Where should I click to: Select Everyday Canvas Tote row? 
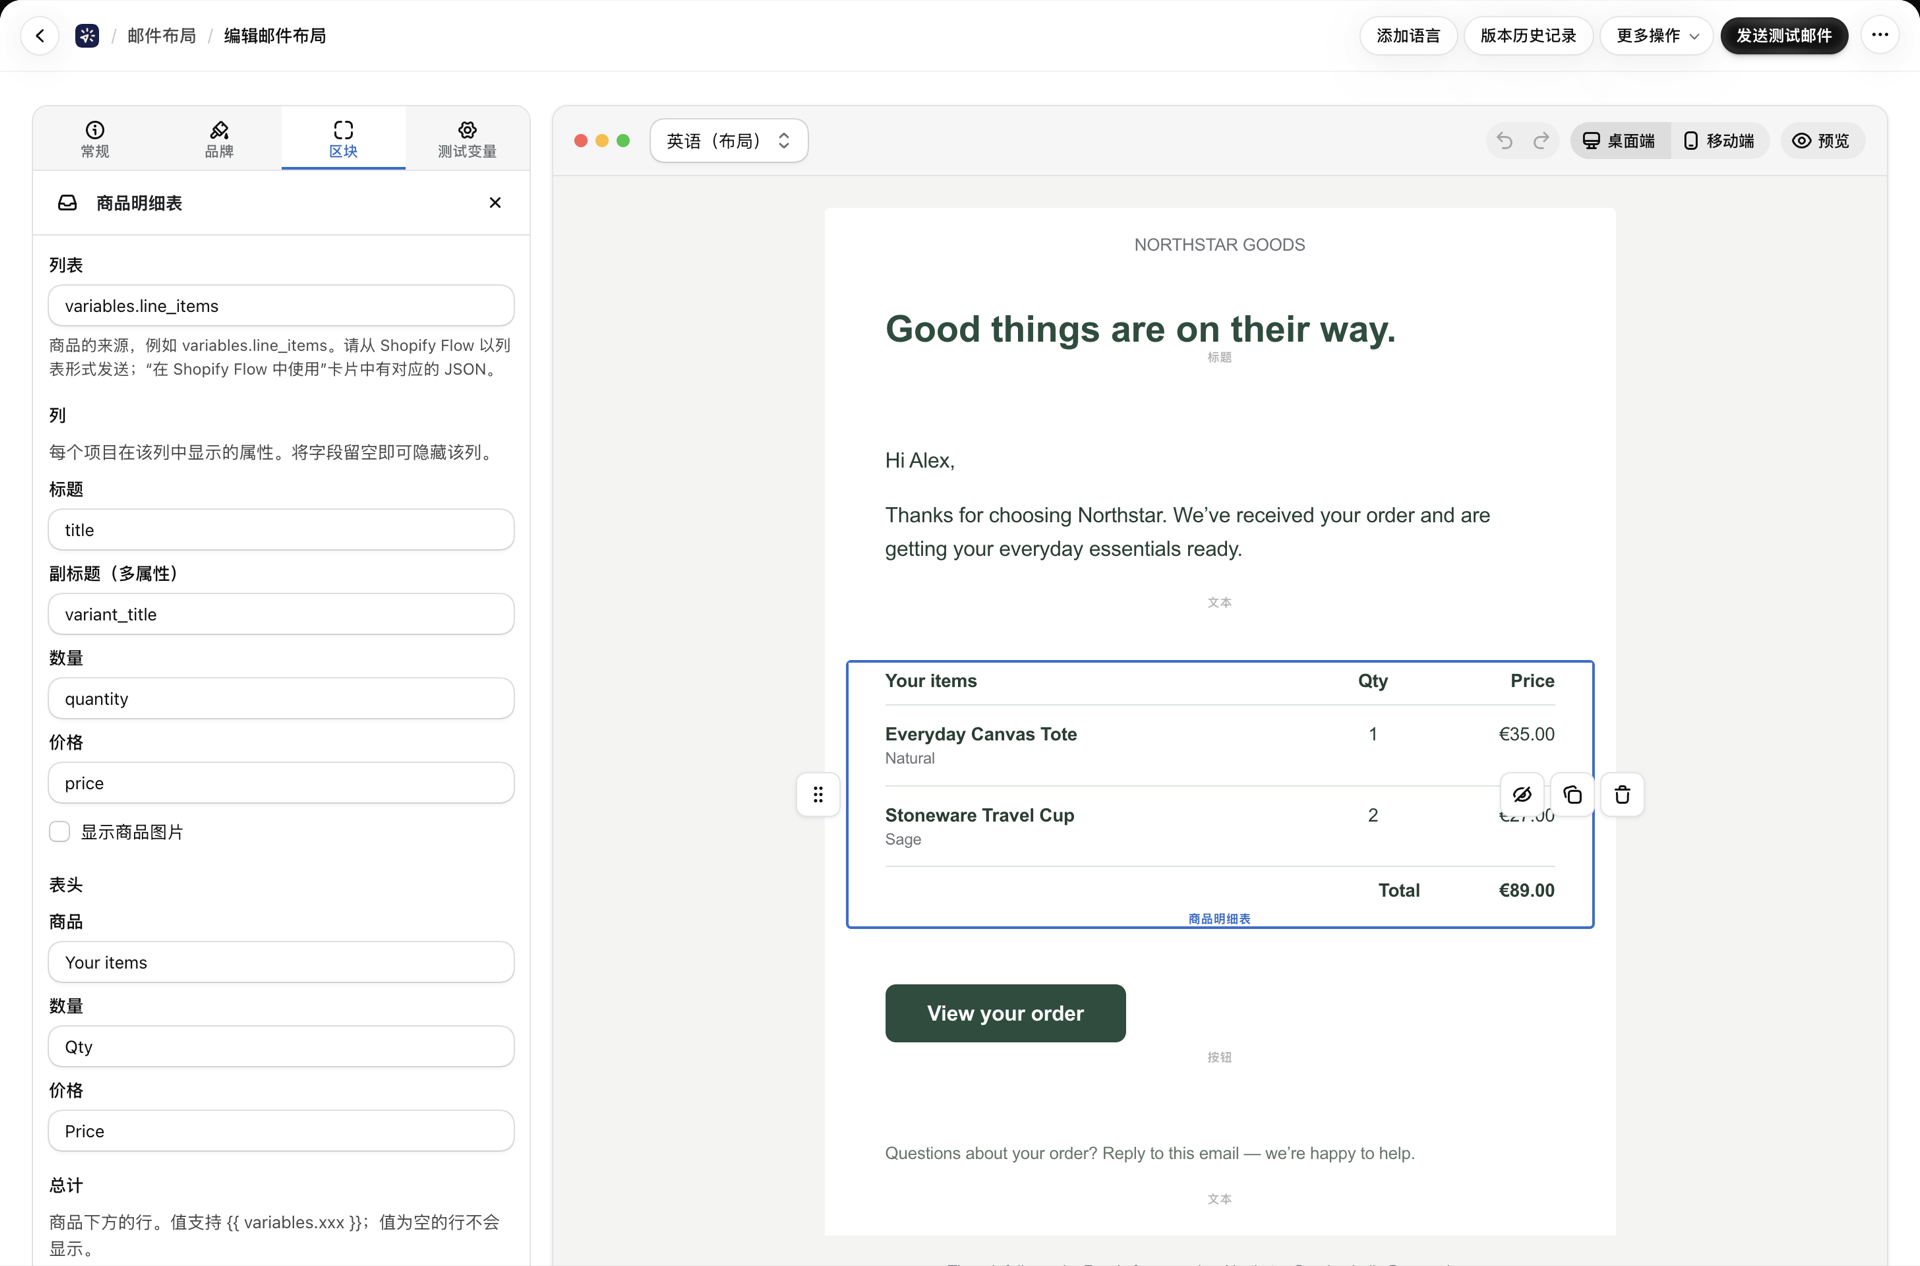(1219, 745)
